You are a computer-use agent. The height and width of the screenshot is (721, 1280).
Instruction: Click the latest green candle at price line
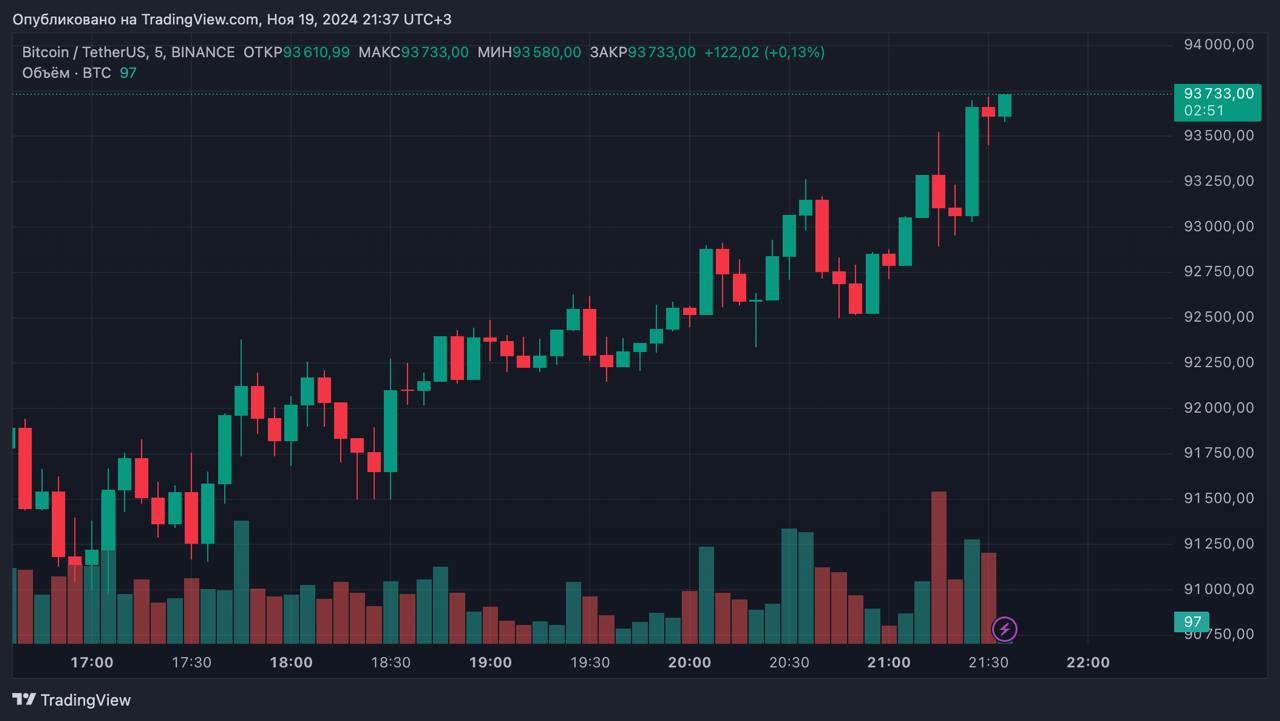[x=1004, y=105]
